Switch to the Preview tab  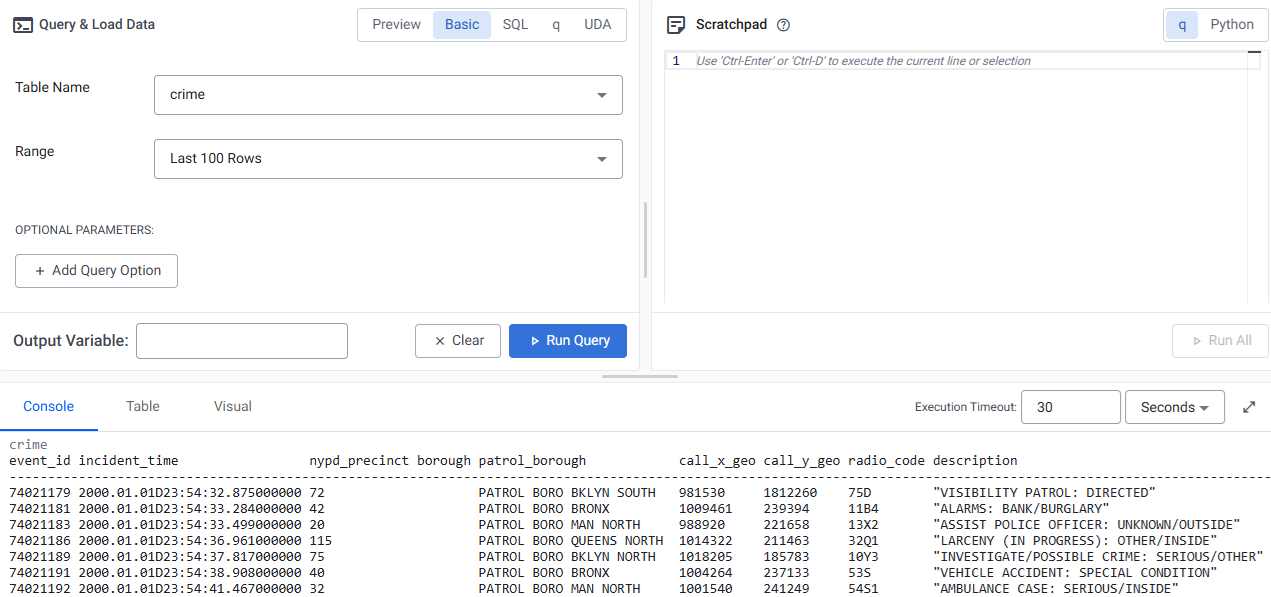396,24
